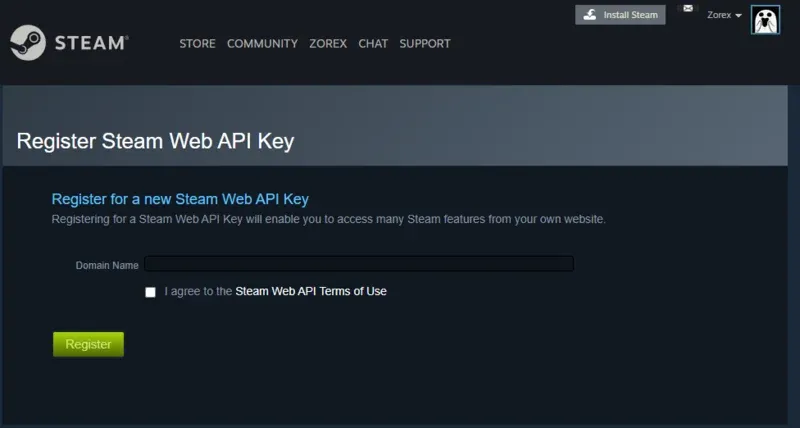This screenshot has width=800, height=428.
Task: Open the user avatar profile picture
Action: click(x=765, y=20)
